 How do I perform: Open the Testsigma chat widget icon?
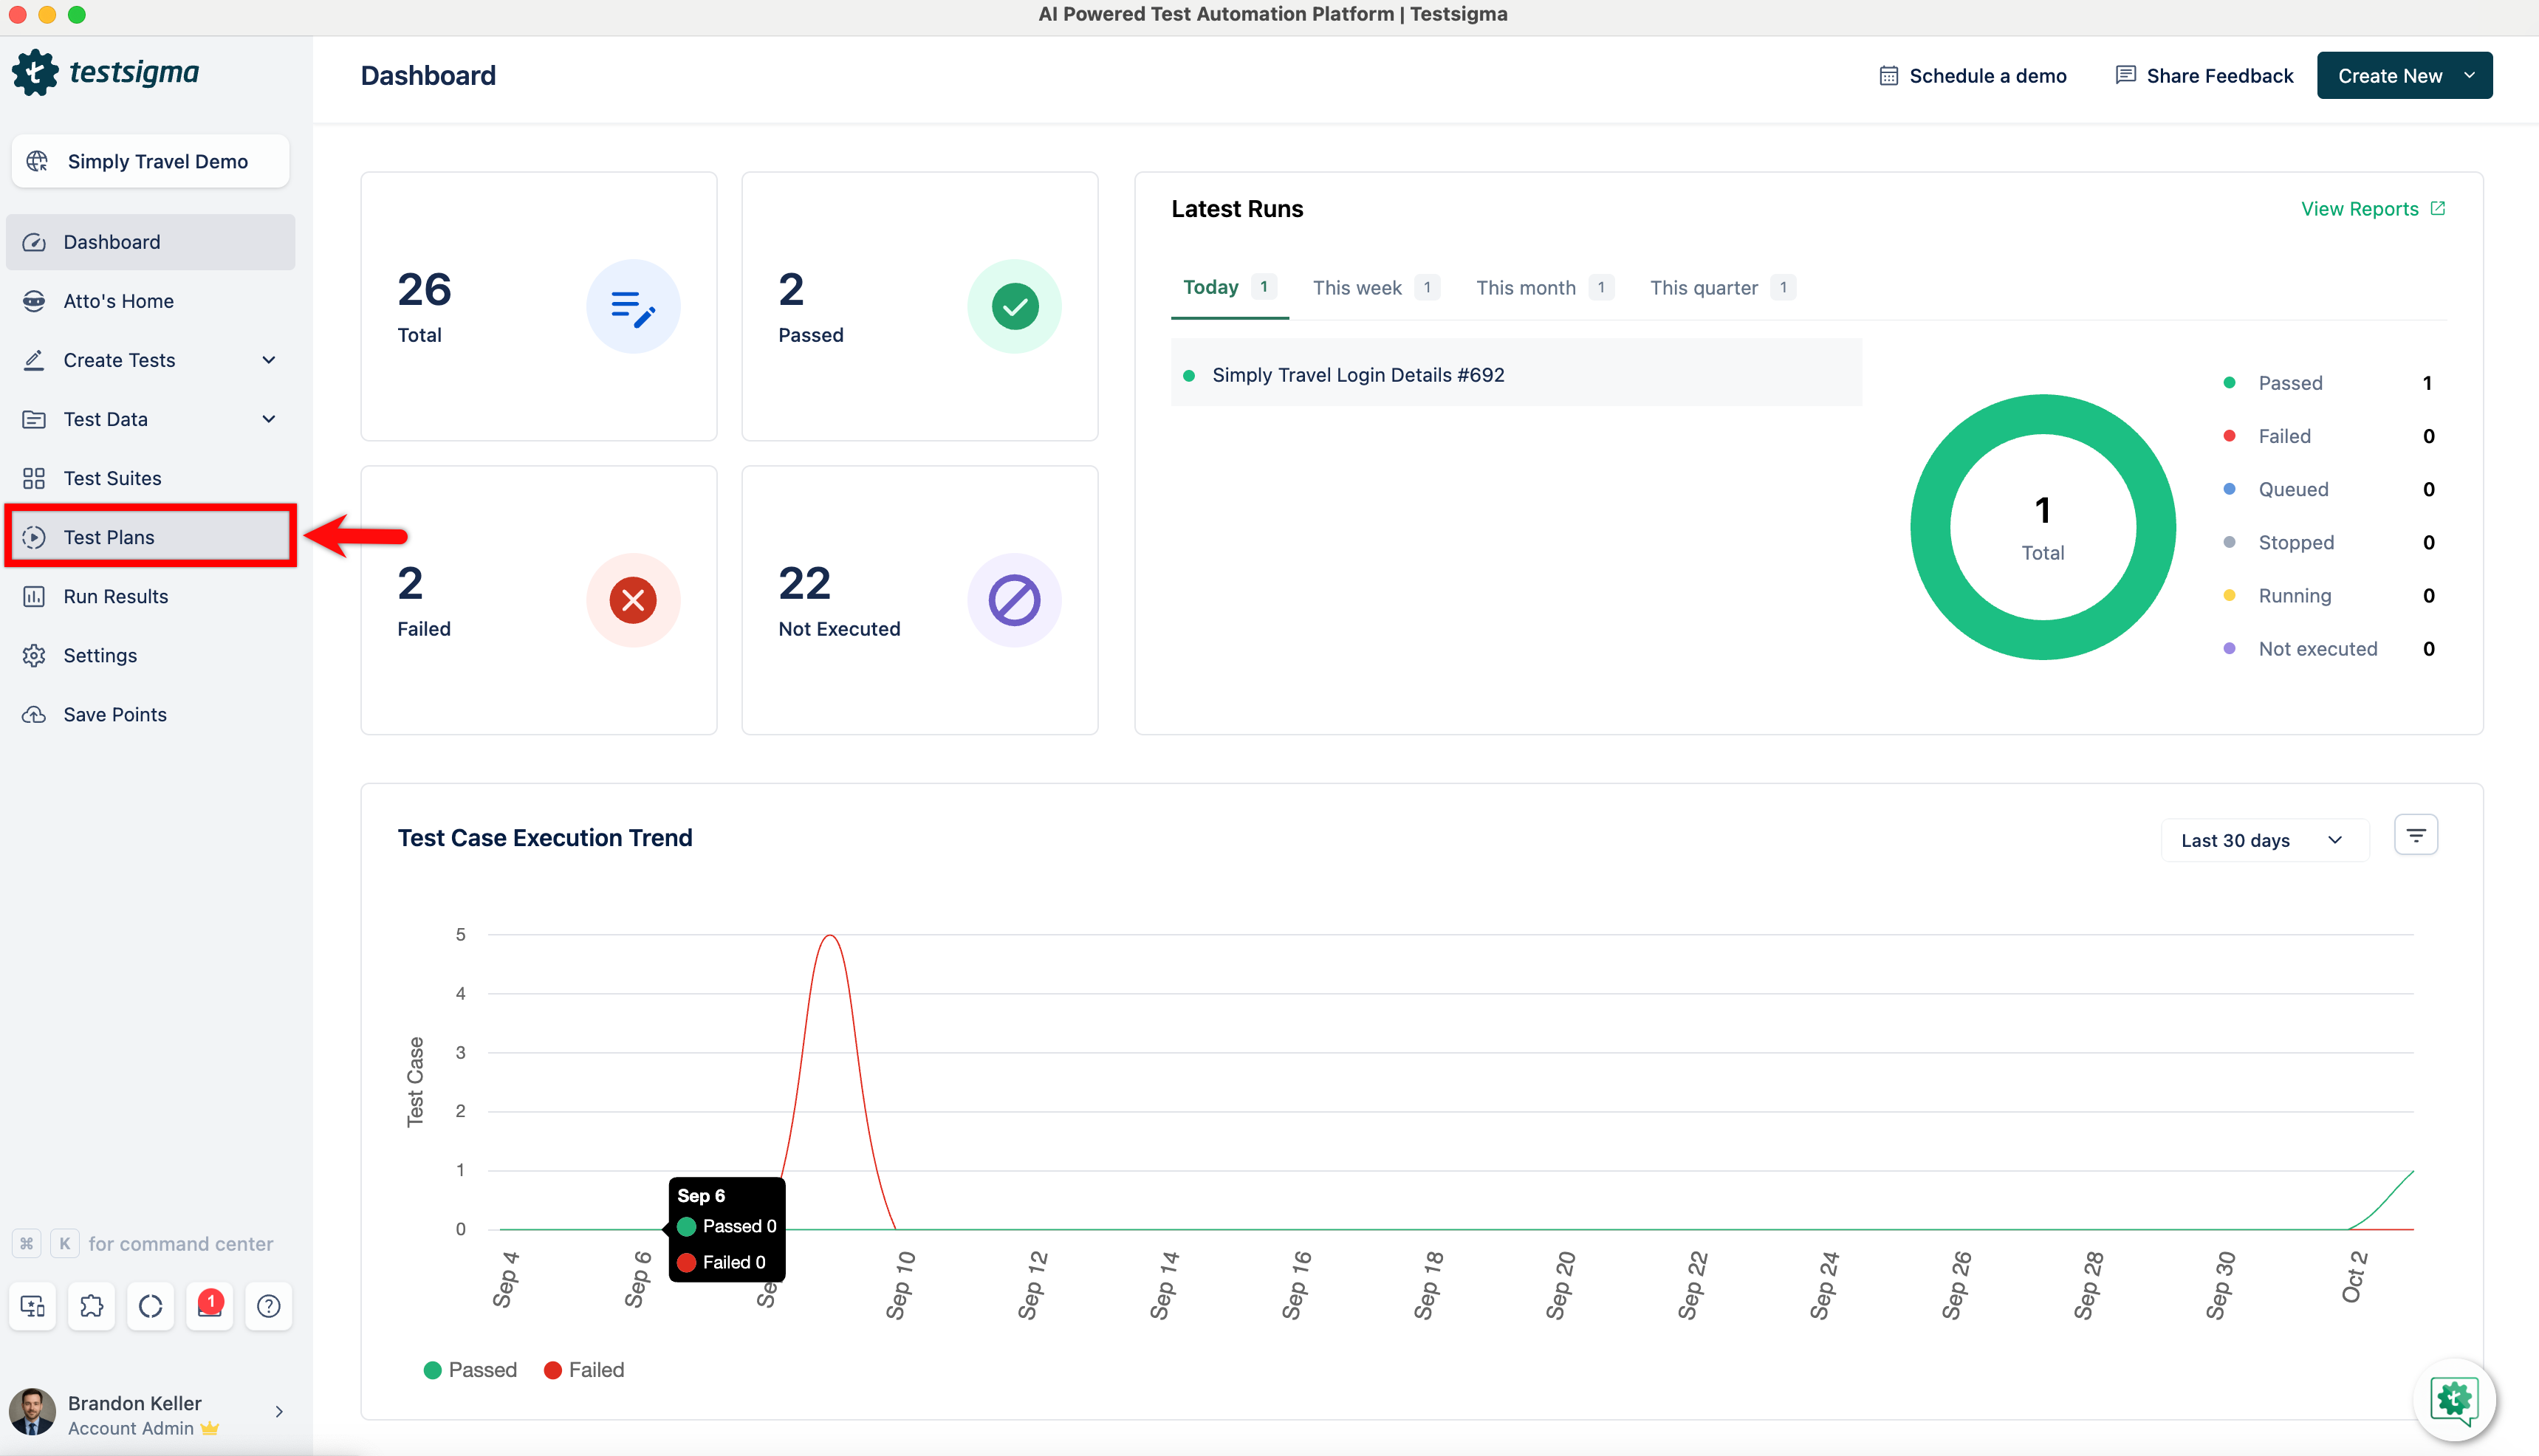point(2454,1399)
